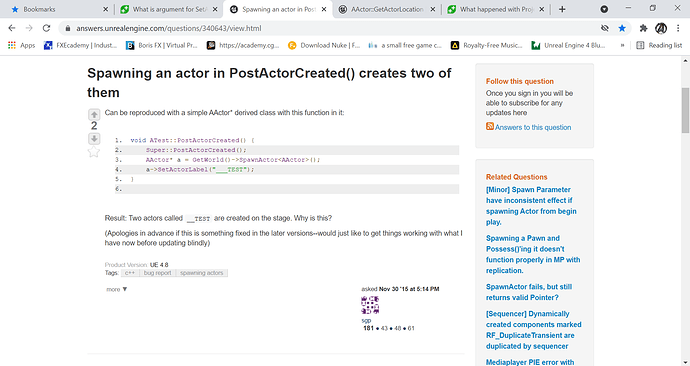Open the tab search dropdown circle
The width and height of the screenshot is (690, 366).
[x=604, y=9]
